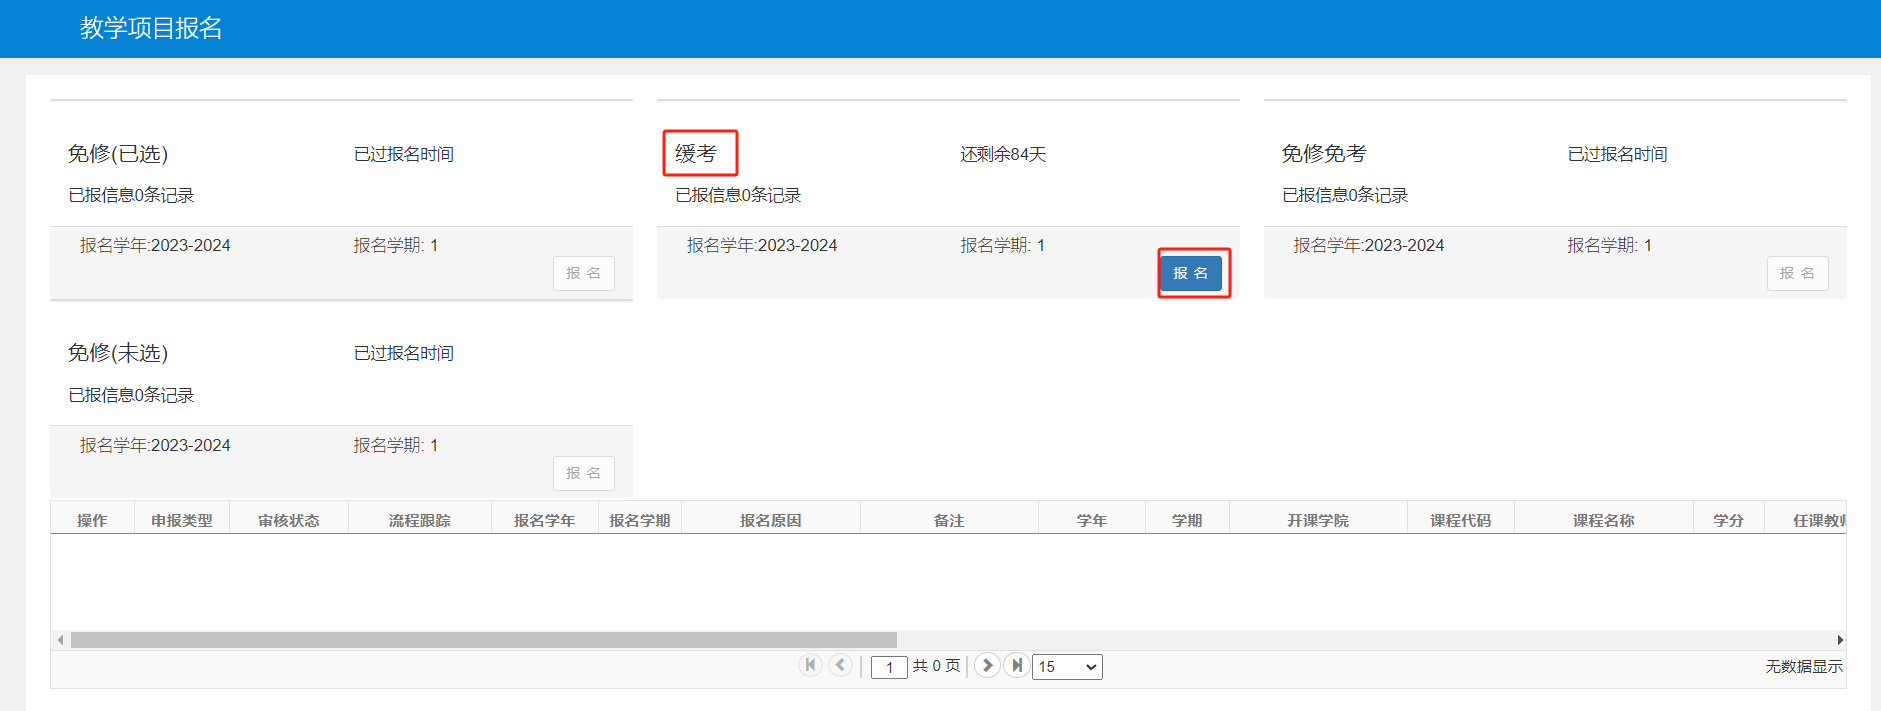The image size is (1881, 711).
Task: Click 报名 button under 免修免考
Action: pyautogui.click(x=1797, y=273)
